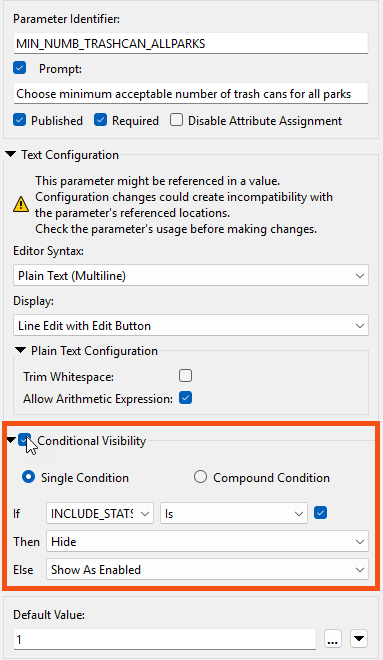
Task: Open the Editor Syntax dropdown
Action: tap(191, 276)
